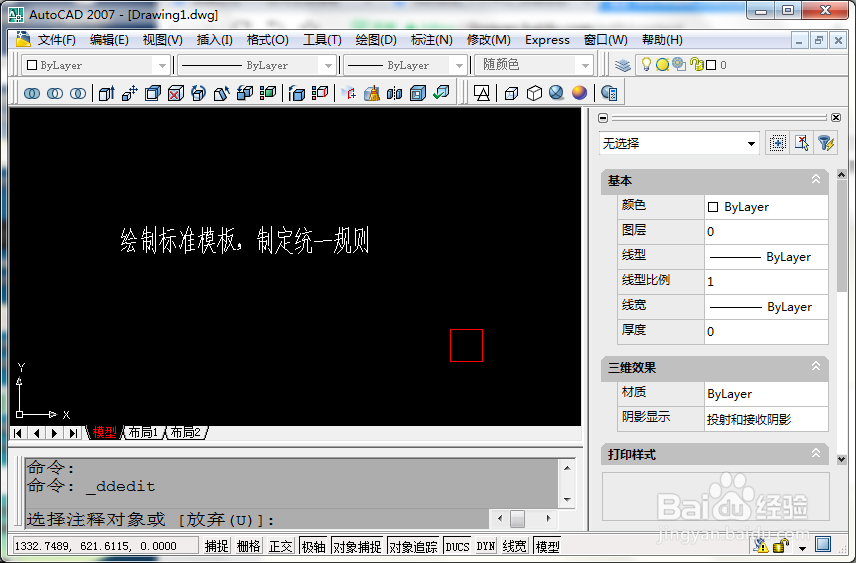Screen dimensions: 856x563
Task: Open the 修改(M) menu
Action: point(489,40)
